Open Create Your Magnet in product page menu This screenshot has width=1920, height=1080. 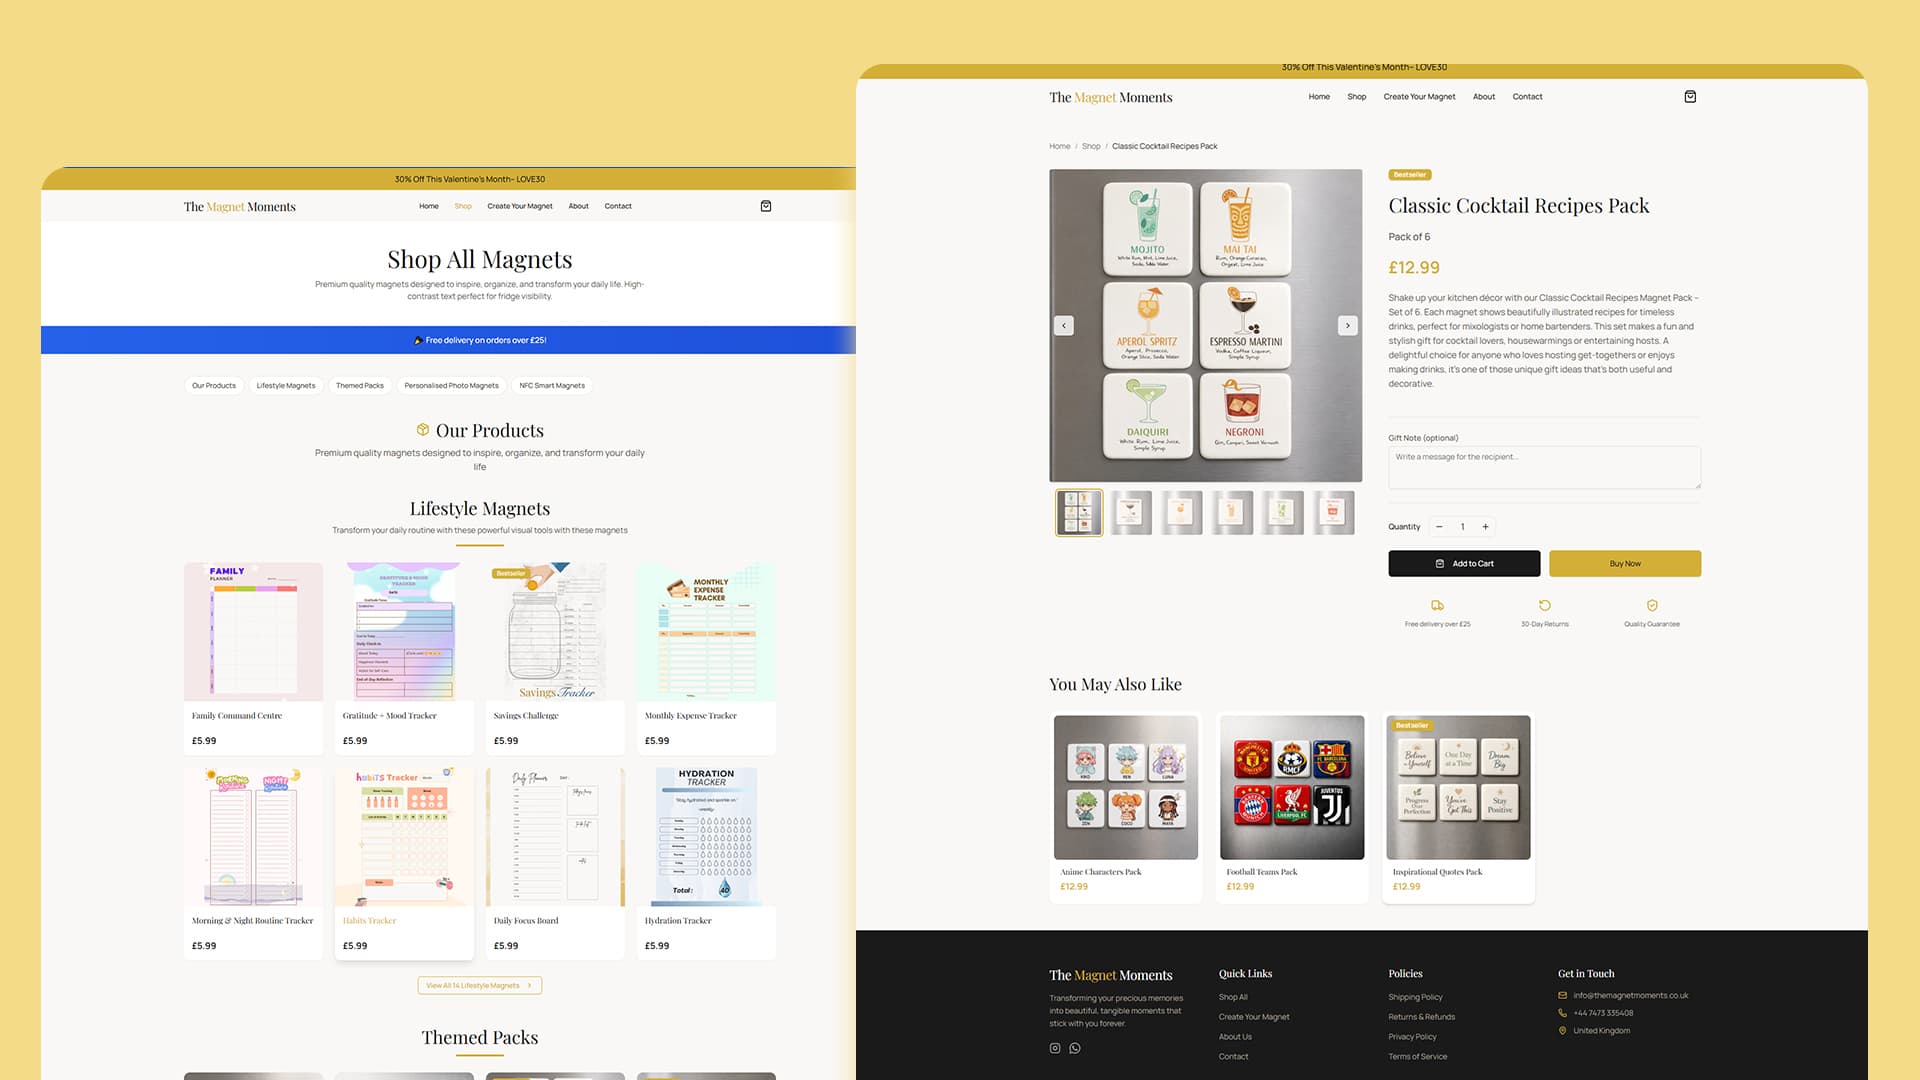[x=1419, y=97]
